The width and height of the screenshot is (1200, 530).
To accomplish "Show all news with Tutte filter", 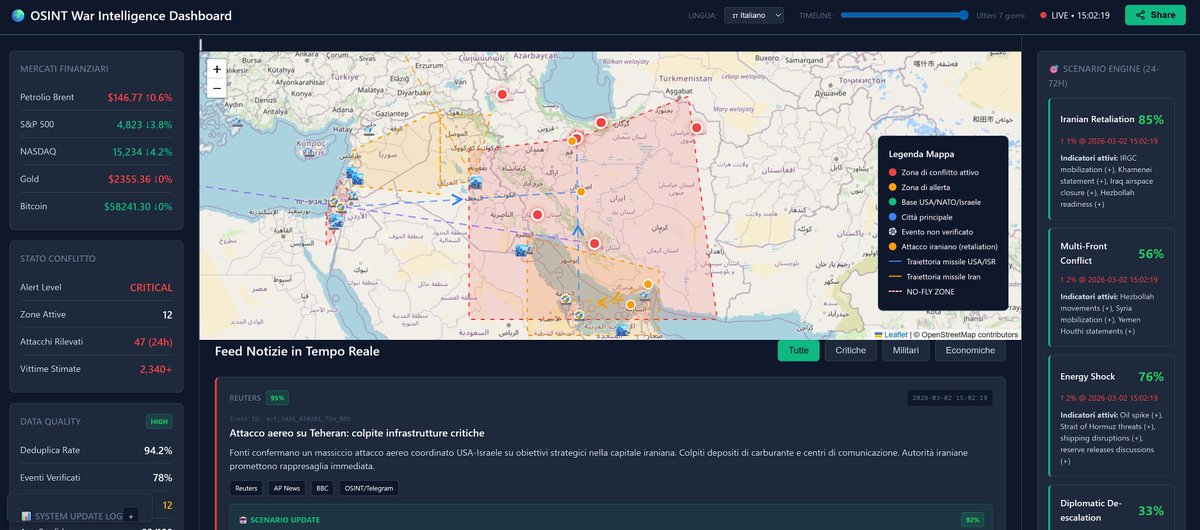I will point(798,351).
